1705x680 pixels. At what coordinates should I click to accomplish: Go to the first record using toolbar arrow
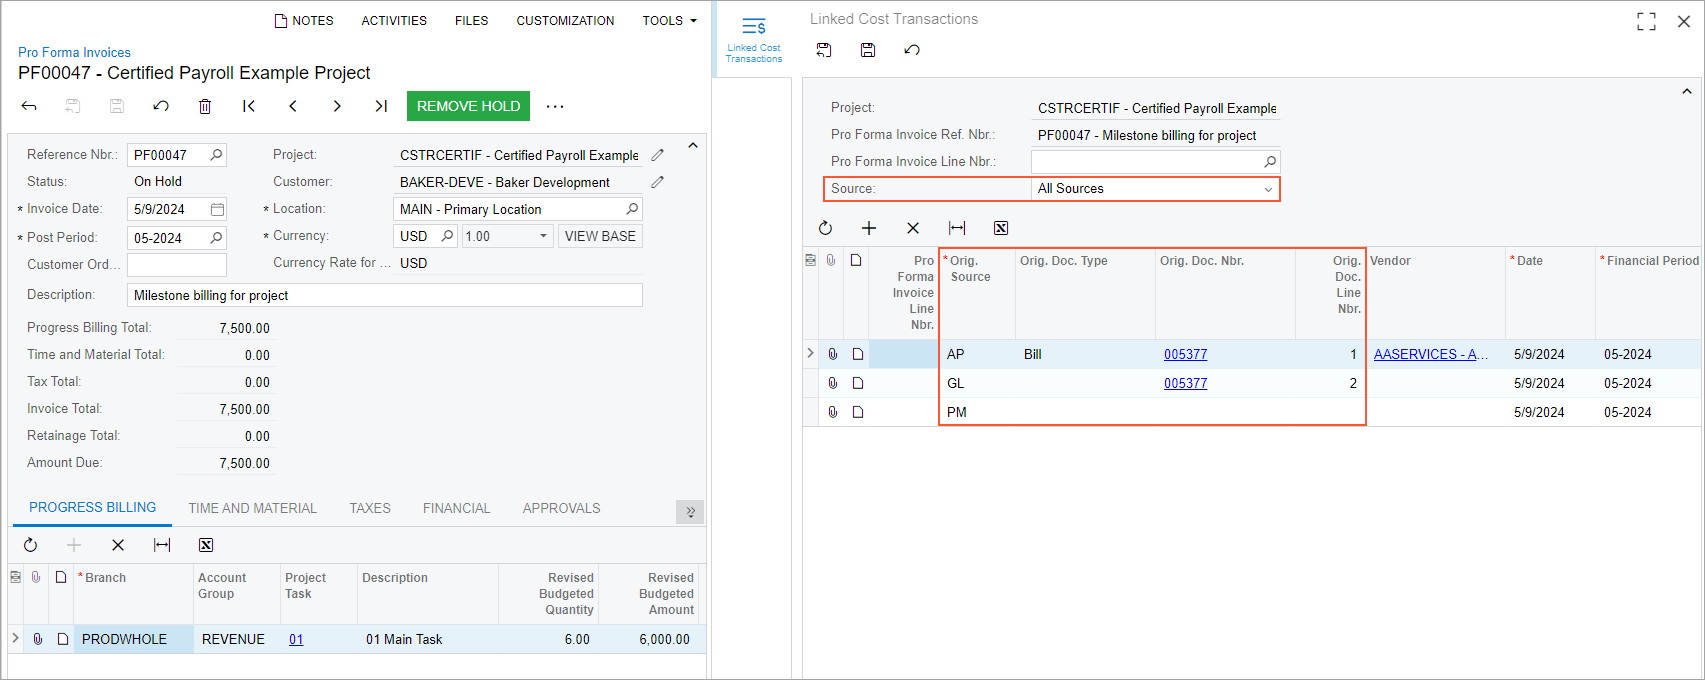[x=249, y=106]
